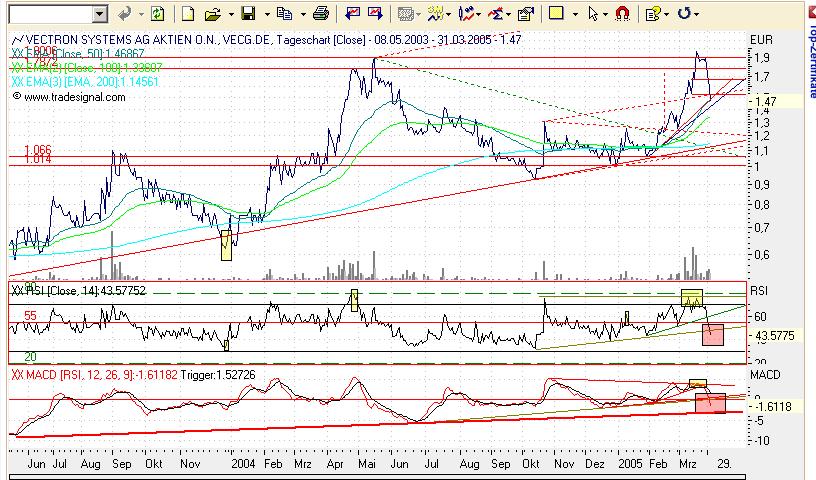
Task: Click the 3M period chart icon
Action: [435, 14]
